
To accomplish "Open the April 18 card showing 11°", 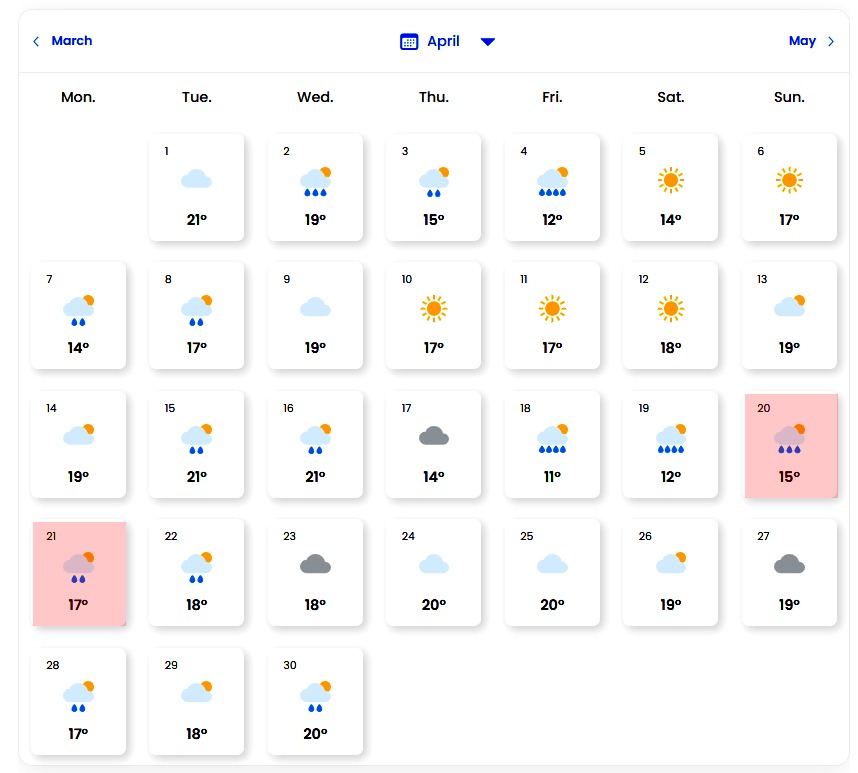I will tap(552, 445).
